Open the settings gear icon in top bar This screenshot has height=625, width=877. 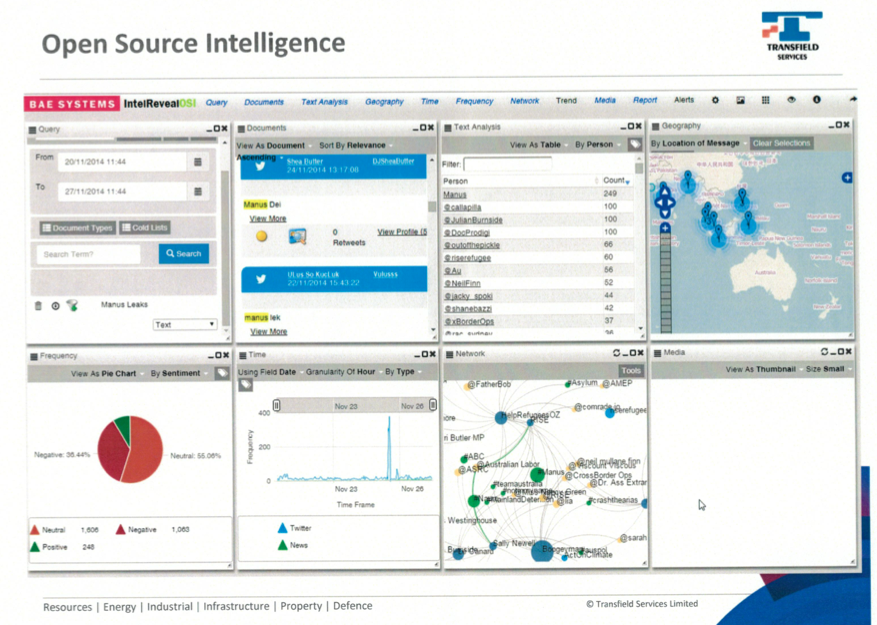point(715,100)
